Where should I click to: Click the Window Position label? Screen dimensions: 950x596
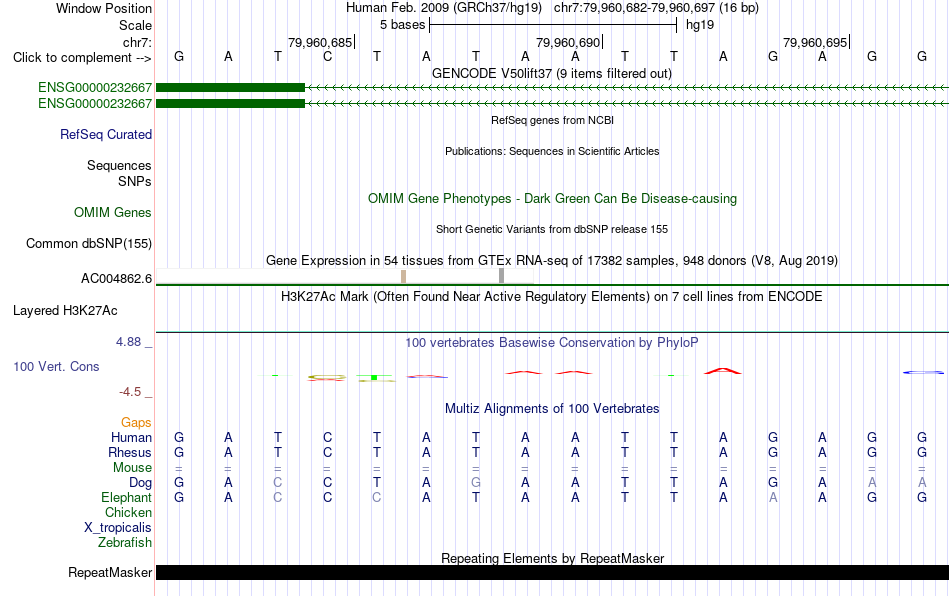[104, 8]
